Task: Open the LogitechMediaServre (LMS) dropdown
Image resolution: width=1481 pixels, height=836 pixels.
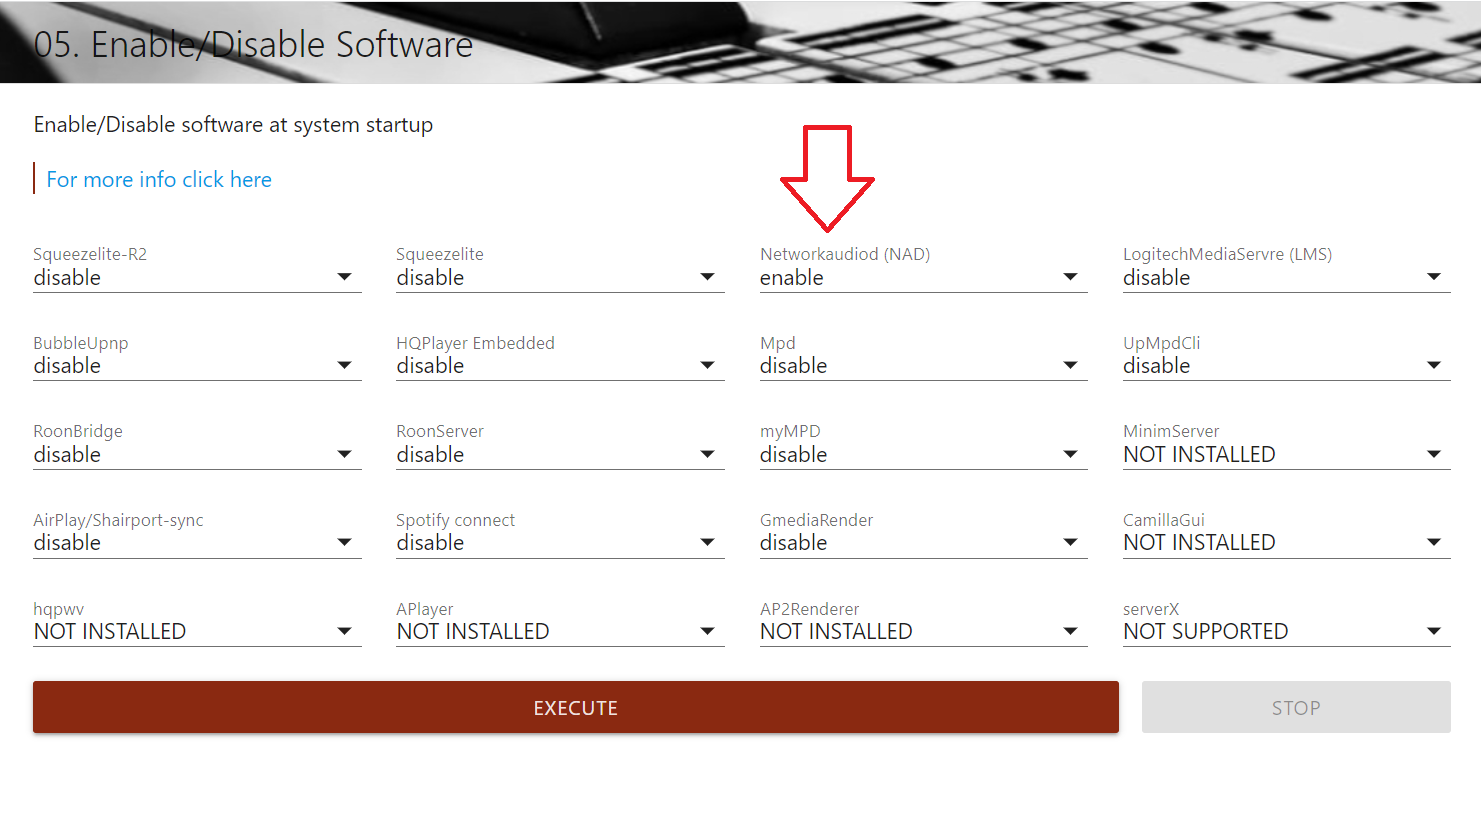Action: (x=1286, y=278)
